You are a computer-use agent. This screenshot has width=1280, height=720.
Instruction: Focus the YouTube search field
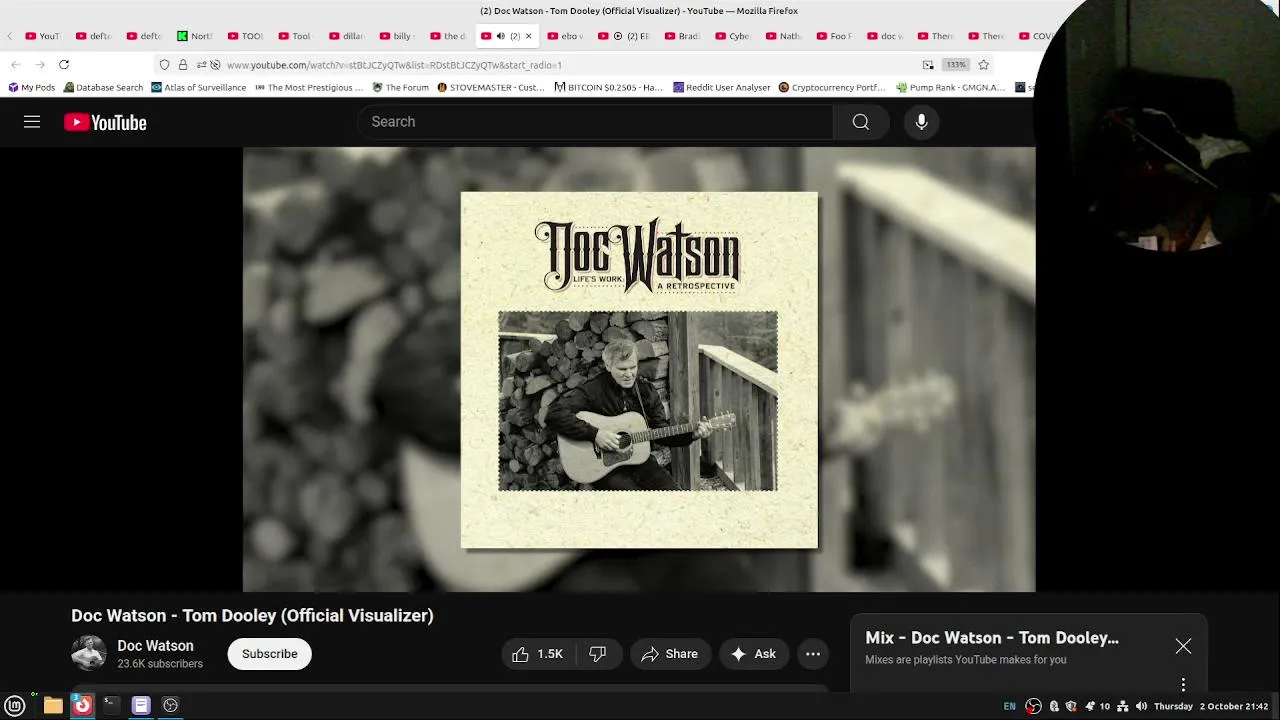[x=595, y=122]
